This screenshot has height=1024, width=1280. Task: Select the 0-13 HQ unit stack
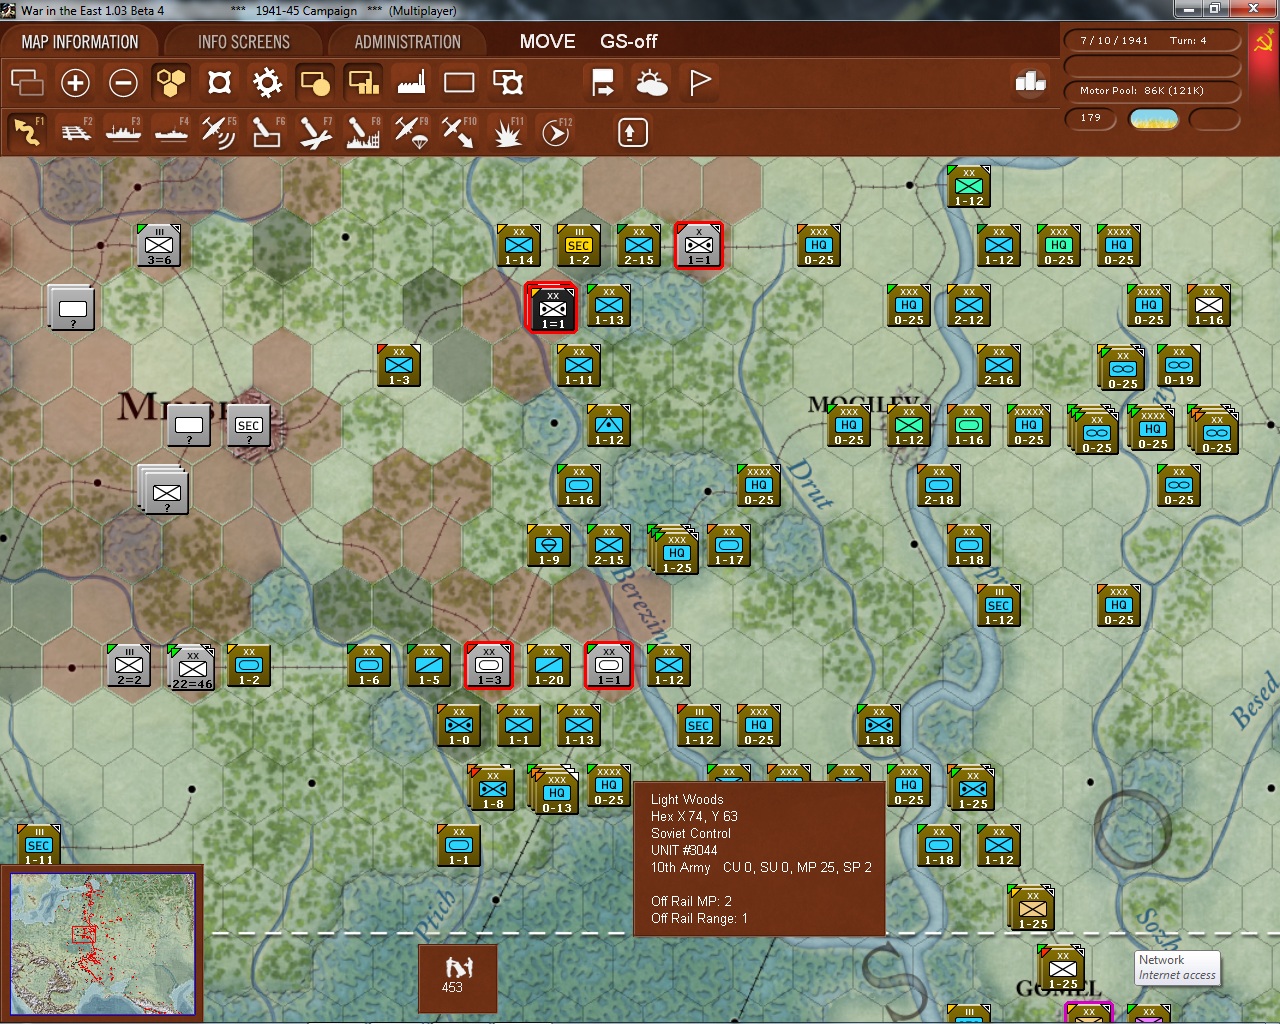click(x=556, y=791)
